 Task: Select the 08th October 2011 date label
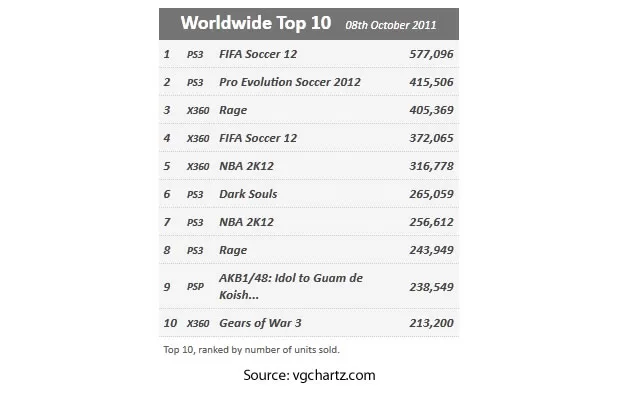click(391, 25)
